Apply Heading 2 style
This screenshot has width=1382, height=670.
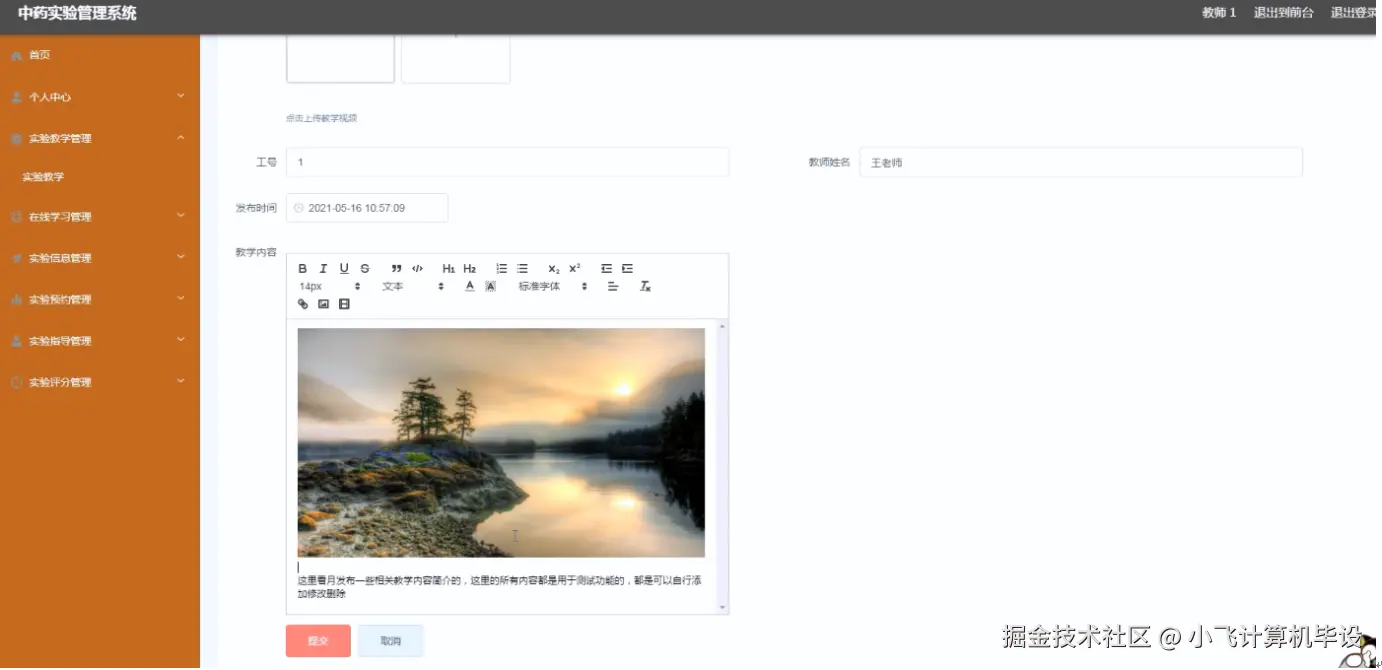tap(470, 269)
